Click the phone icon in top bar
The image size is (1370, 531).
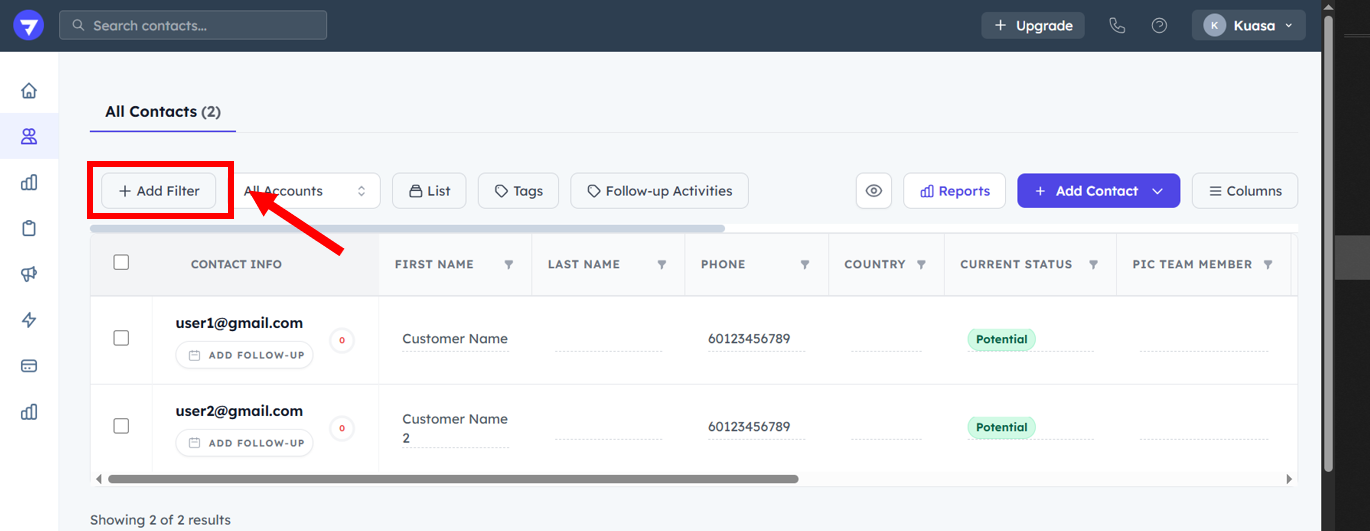[1117, 26]
